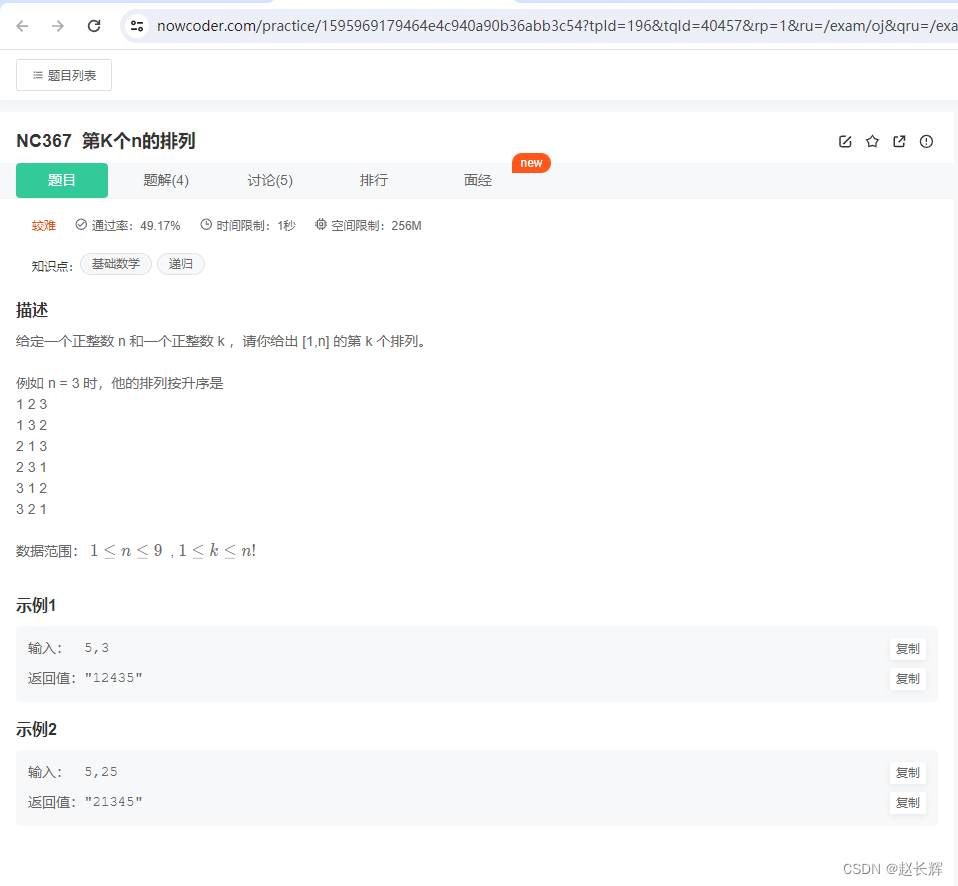958x886 pixels.
Task: Click the 数据范围 constraint formula line
Action: point(136,551)
